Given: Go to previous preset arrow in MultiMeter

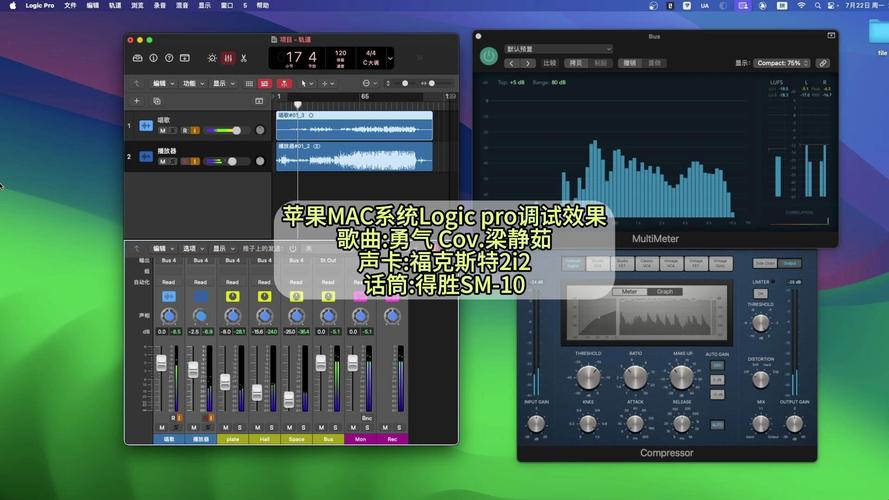Looking at the screenshot, I should pos(511,63).
